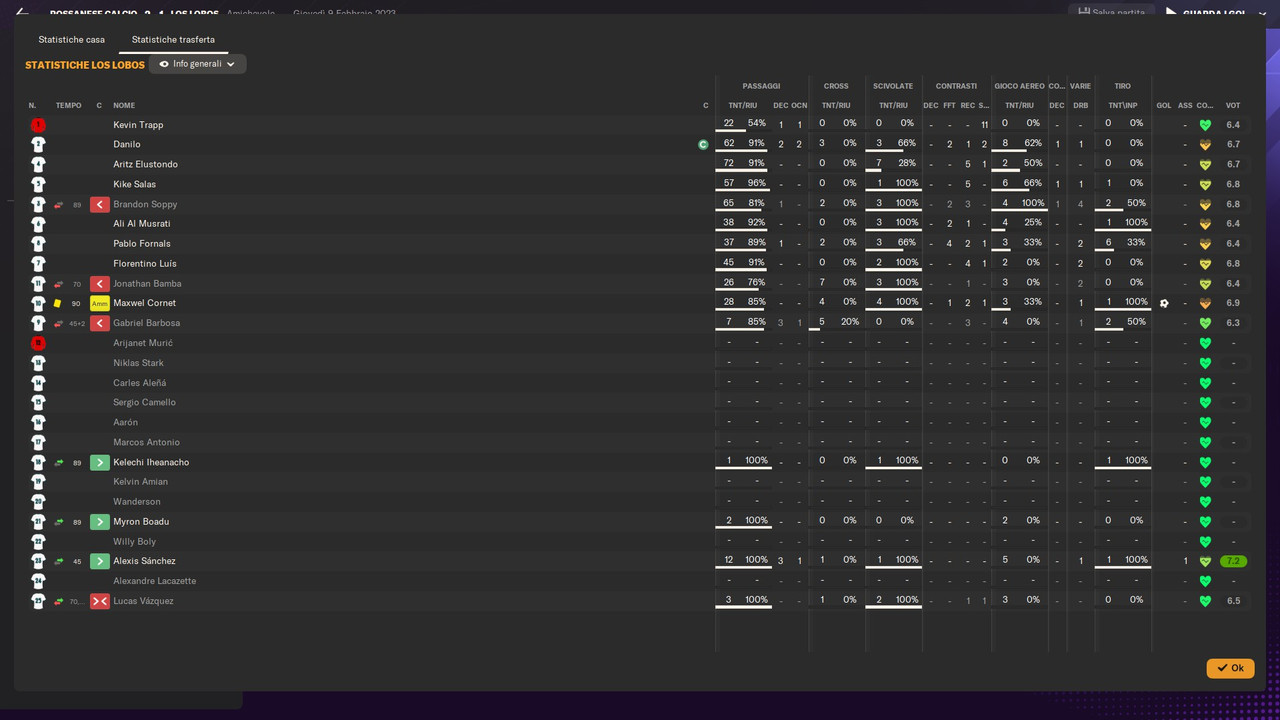The height and width of the screenshot is (720, 1280).
Task: Select the Willy Boly row name
Action: coord(134,542)
